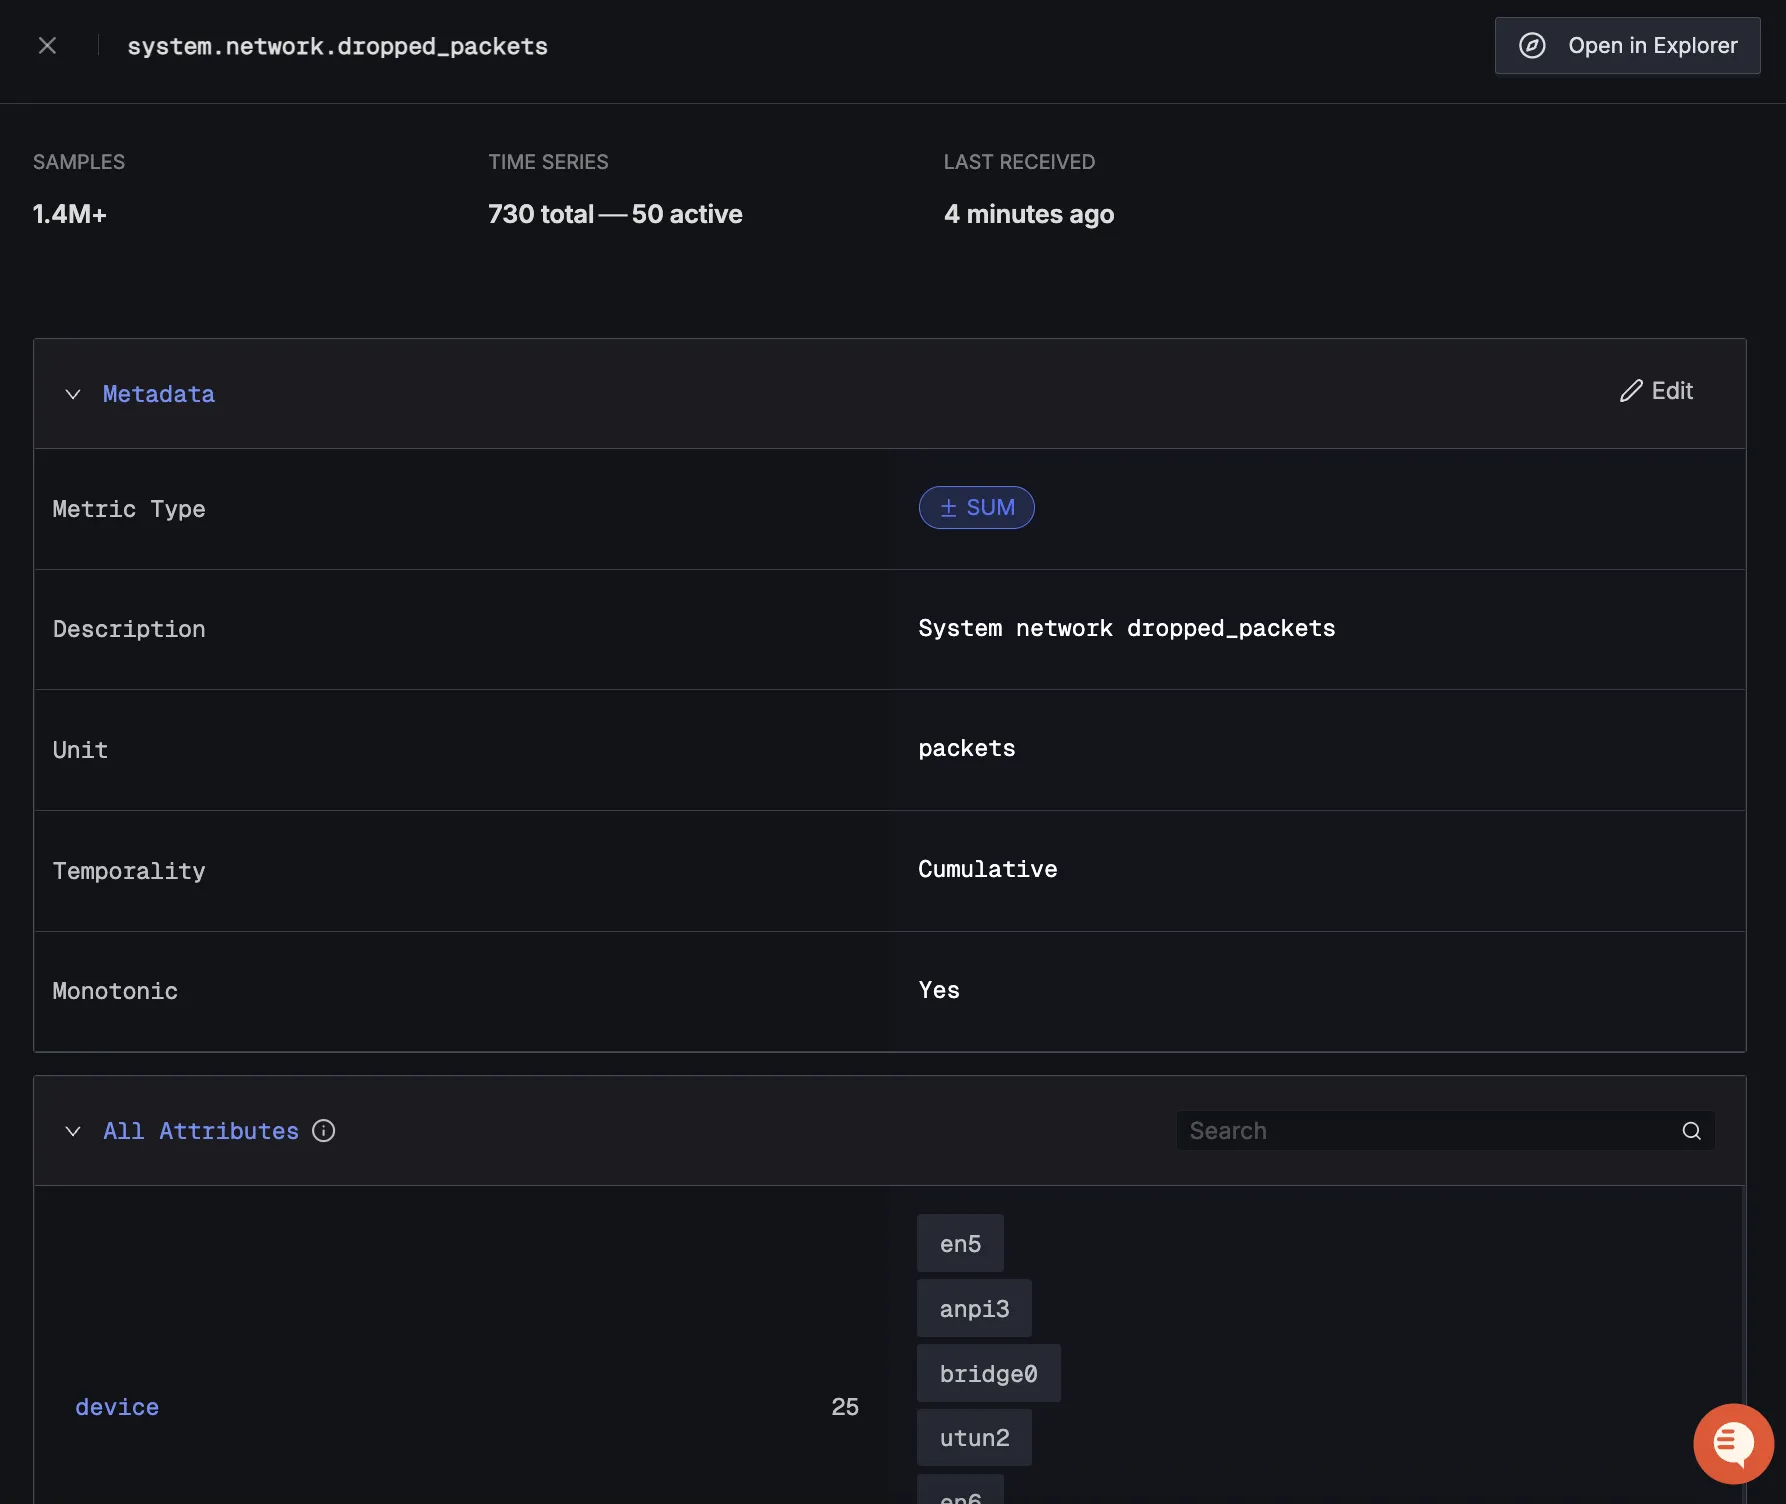Image resolution: width=1786 pixels, height=1504 pixels.
Task: Select the utun2 device tag
Action: coord(974,1438)
